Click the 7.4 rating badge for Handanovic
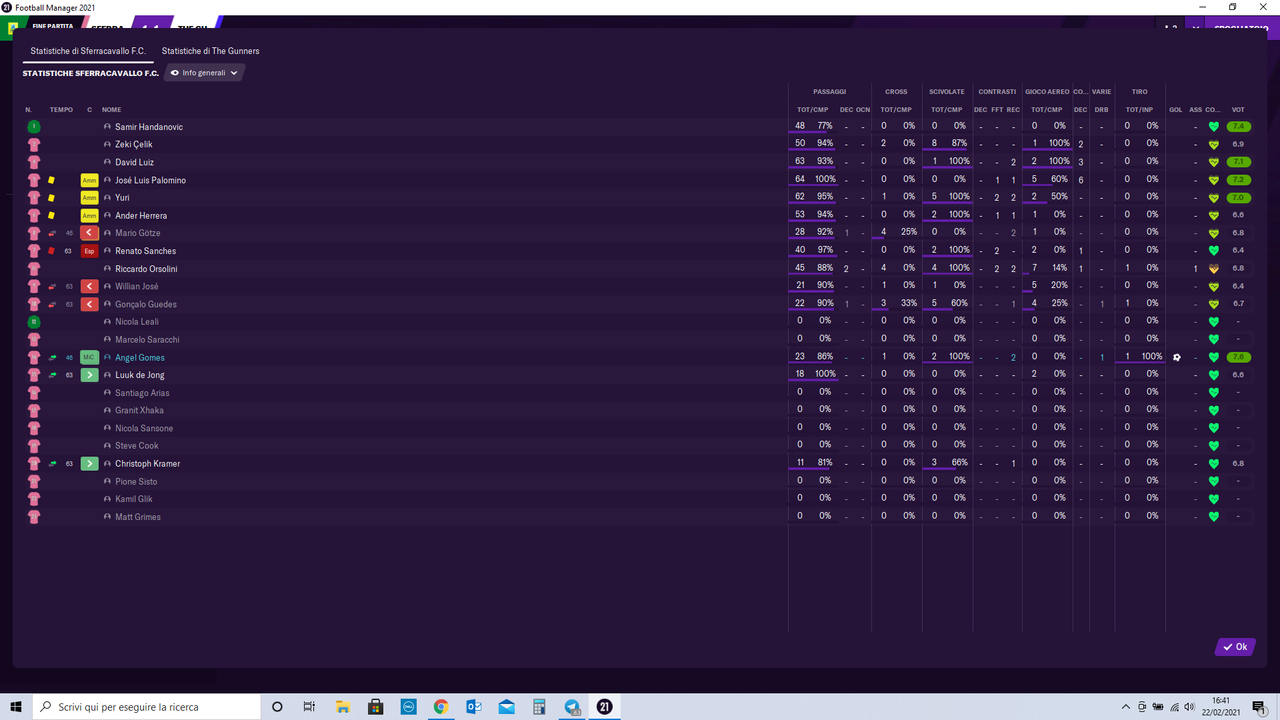Screen dimensions: 1280x720 pos(1239,127)
